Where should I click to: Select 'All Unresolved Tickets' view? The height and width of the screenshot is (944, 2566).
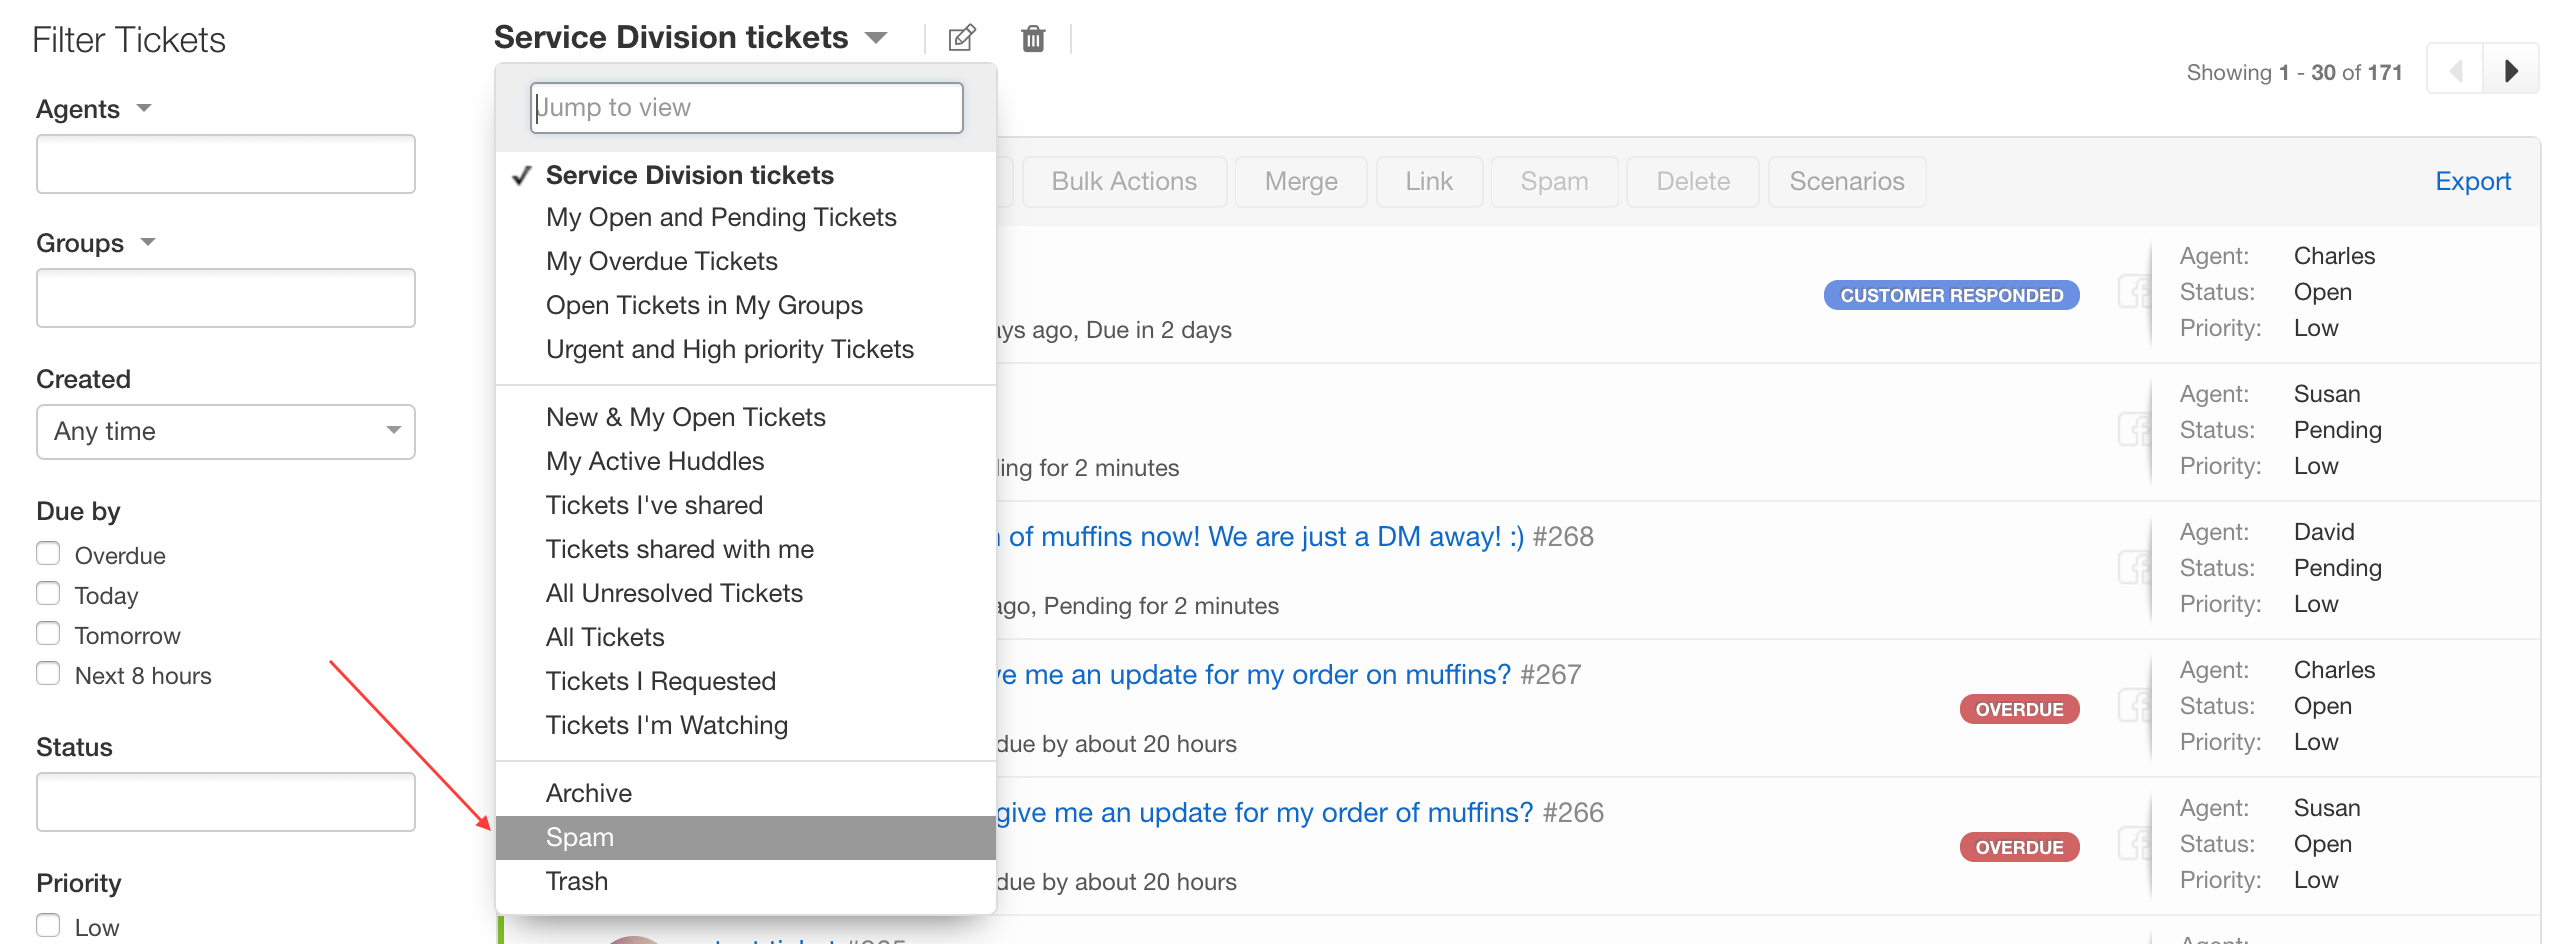tap(674, 592)
